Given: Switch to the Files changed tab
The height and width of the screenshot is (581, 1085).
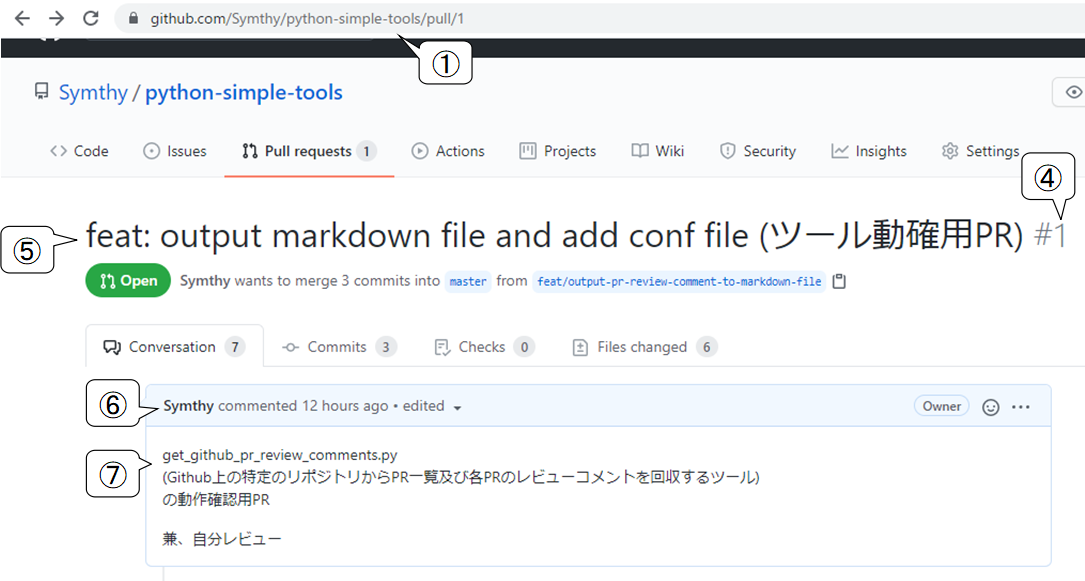Looking at the screenshot, I should pyautogui.click(x=644, y=347).
